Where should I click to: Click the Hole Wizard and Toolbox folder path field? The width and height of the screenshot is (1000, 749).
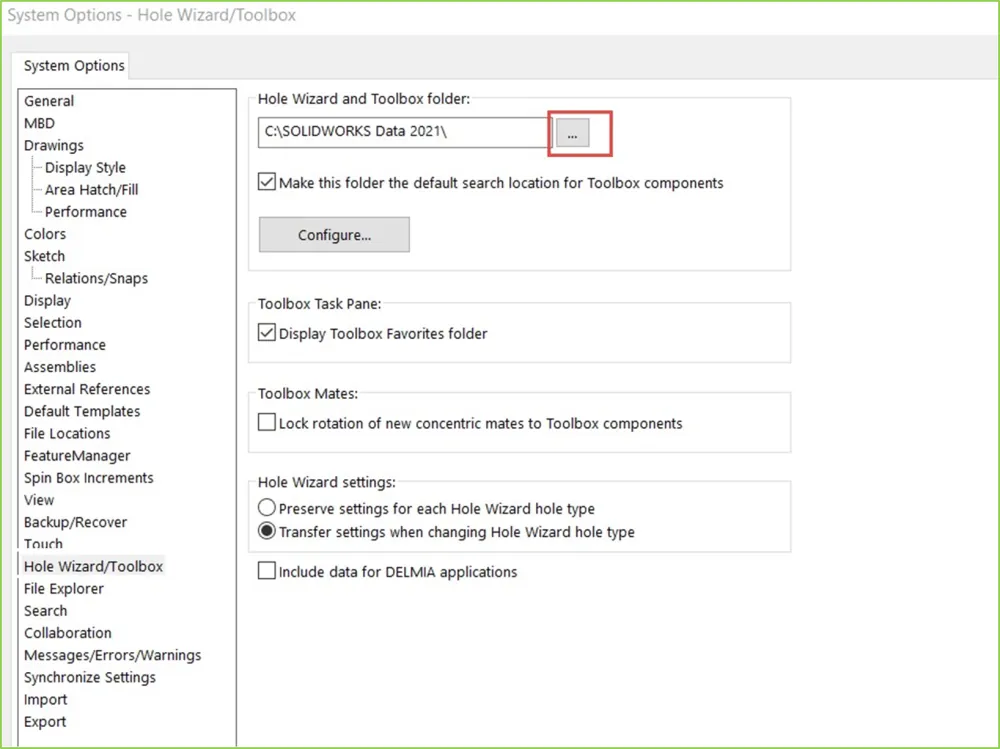[x=402, y=132]
